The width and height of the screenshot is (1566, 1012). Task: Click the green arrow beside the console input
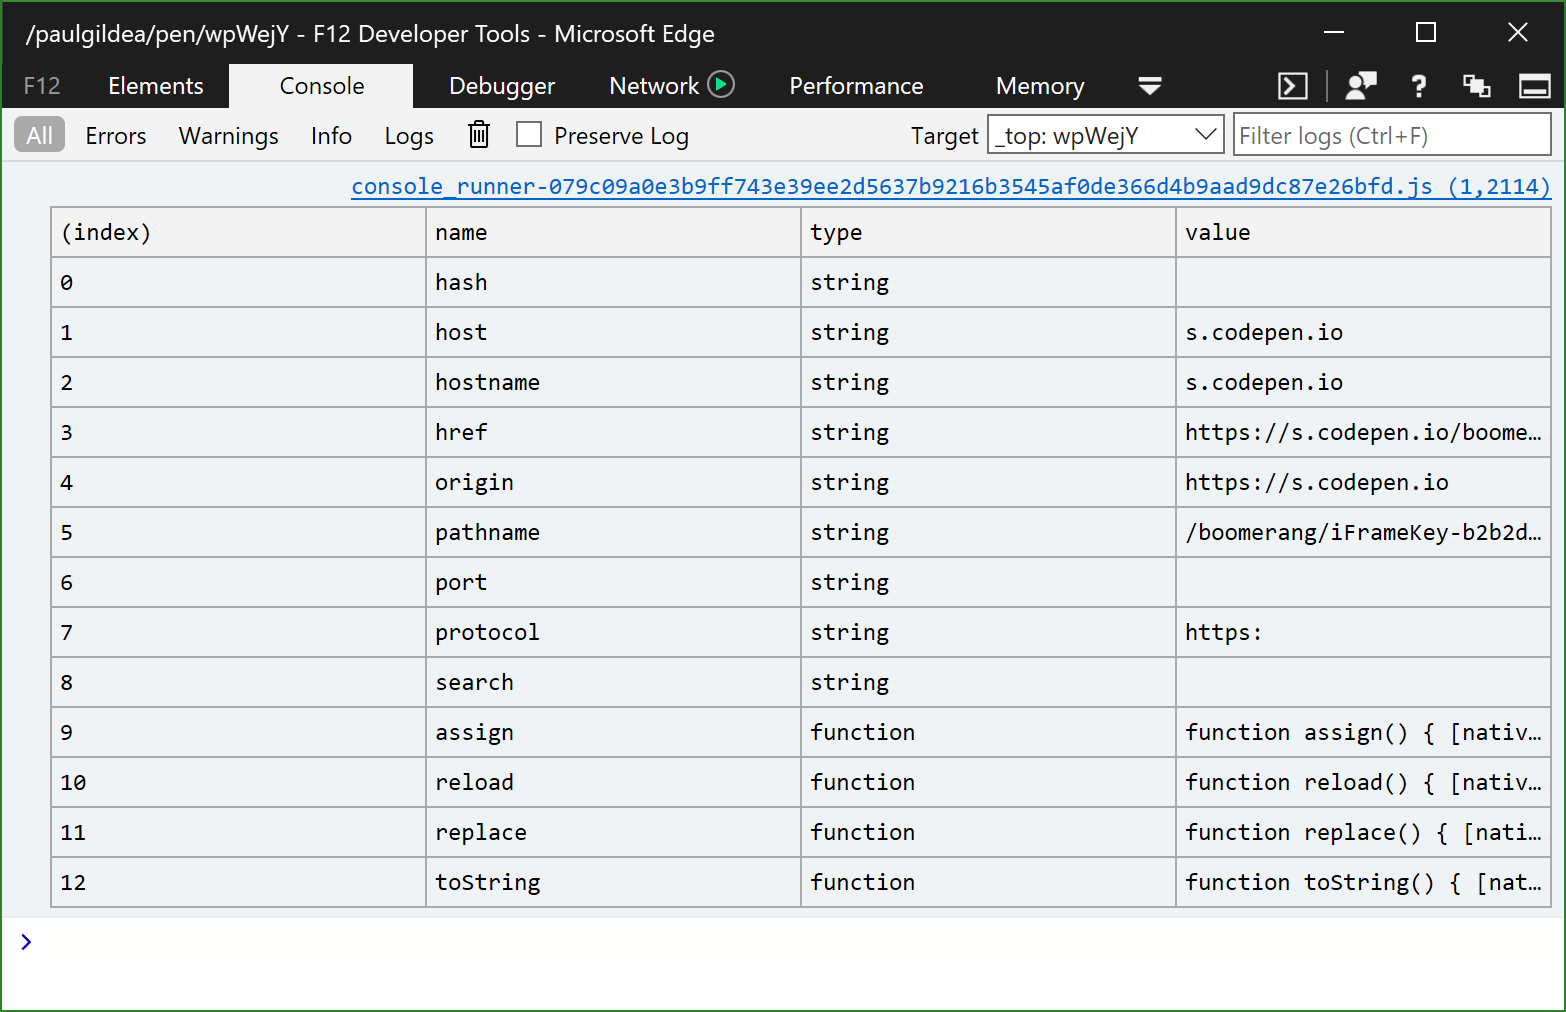click(x=25, y=941)
